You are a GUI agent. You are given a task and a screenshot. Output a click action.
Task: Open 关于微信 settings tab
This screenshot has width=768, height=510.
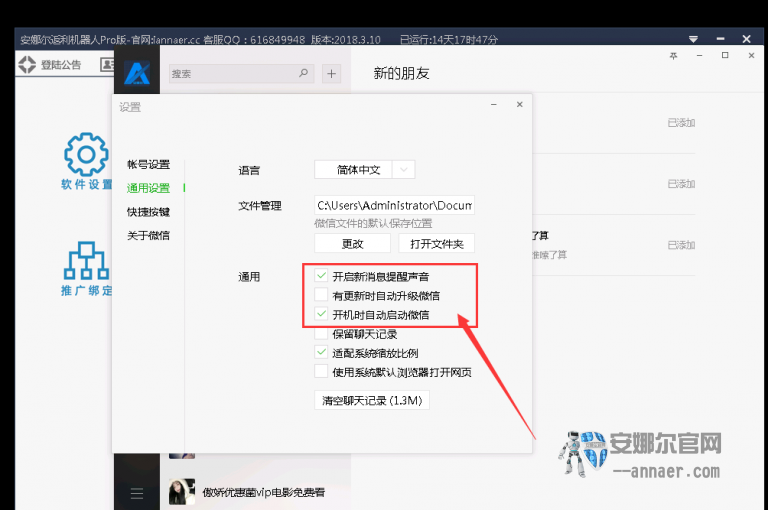(148, 235)
